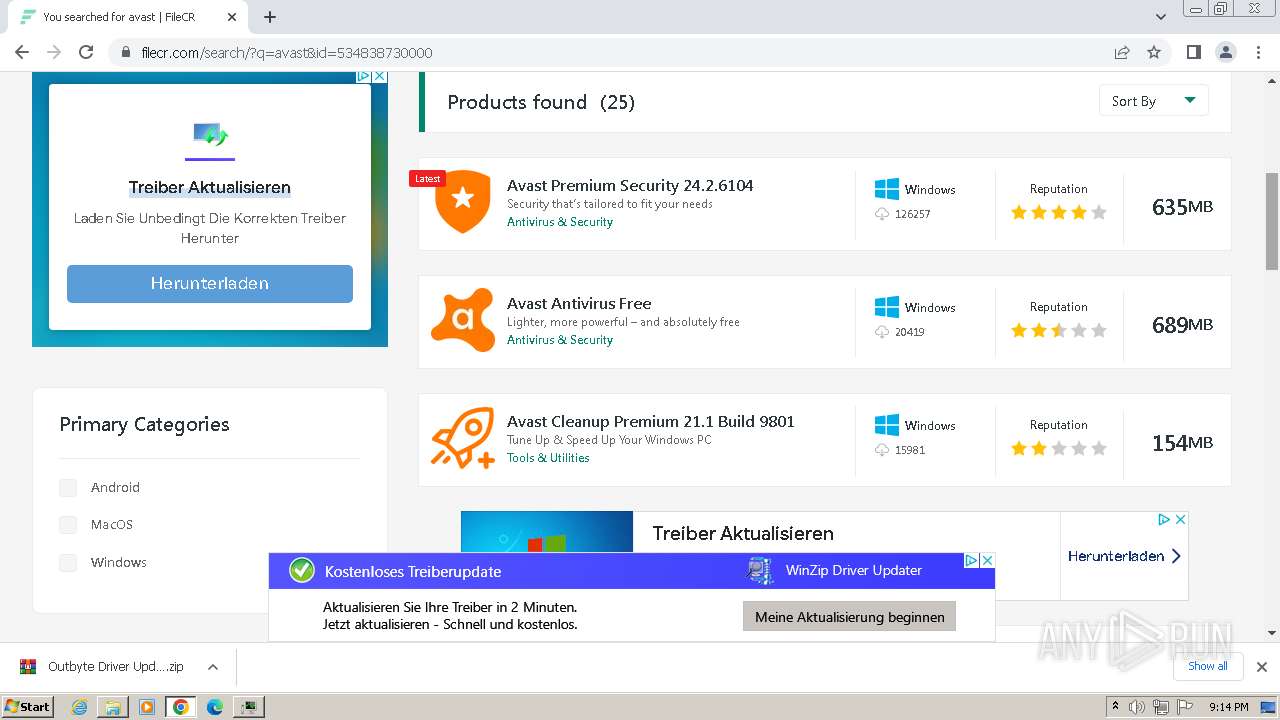Viewport: 1280px width, 720px height.
Task: Click the Avast Antivirus Free orange logo
Action: coord(462,320)
